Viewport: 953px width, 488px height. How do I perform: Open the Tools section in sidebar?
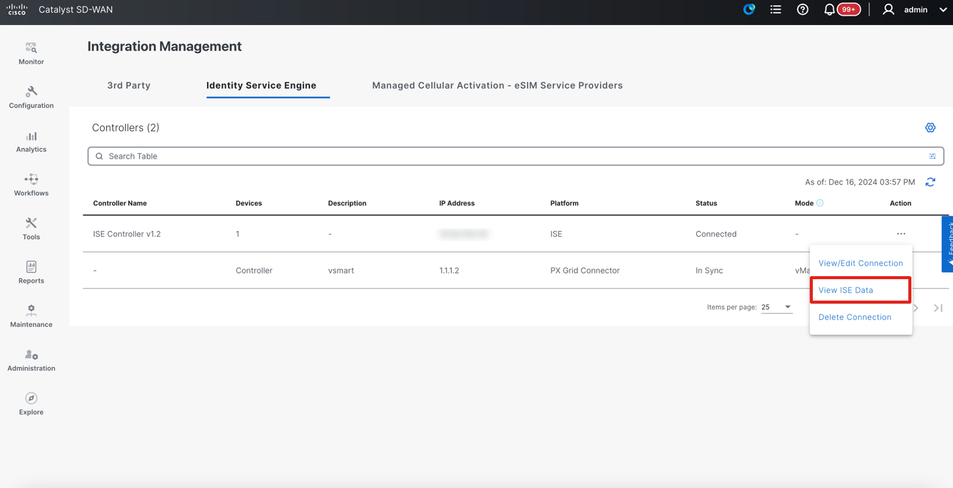tap(31, 229)
